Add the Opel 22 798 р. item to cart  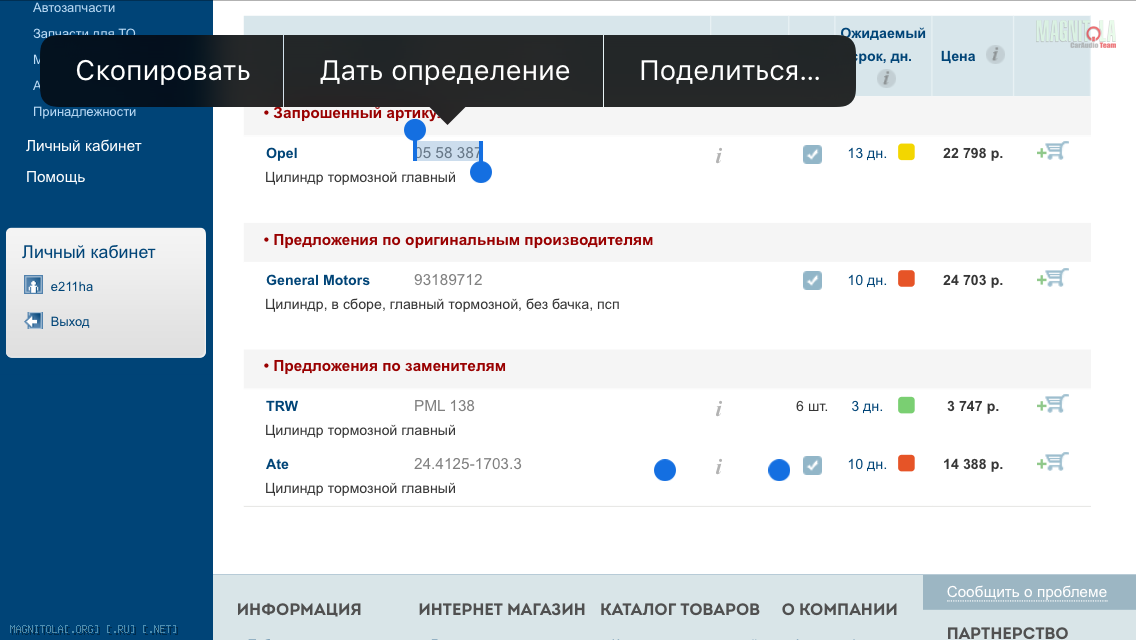pyautogui.click(x=1053, y=151)
